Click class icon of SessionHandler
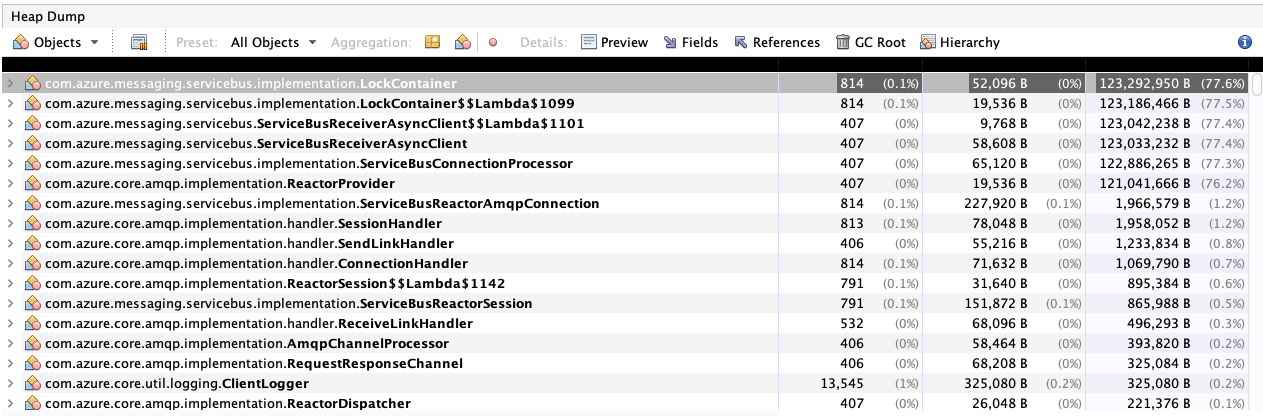This screenshot has width=1263, height=416. tap(32, 224)
